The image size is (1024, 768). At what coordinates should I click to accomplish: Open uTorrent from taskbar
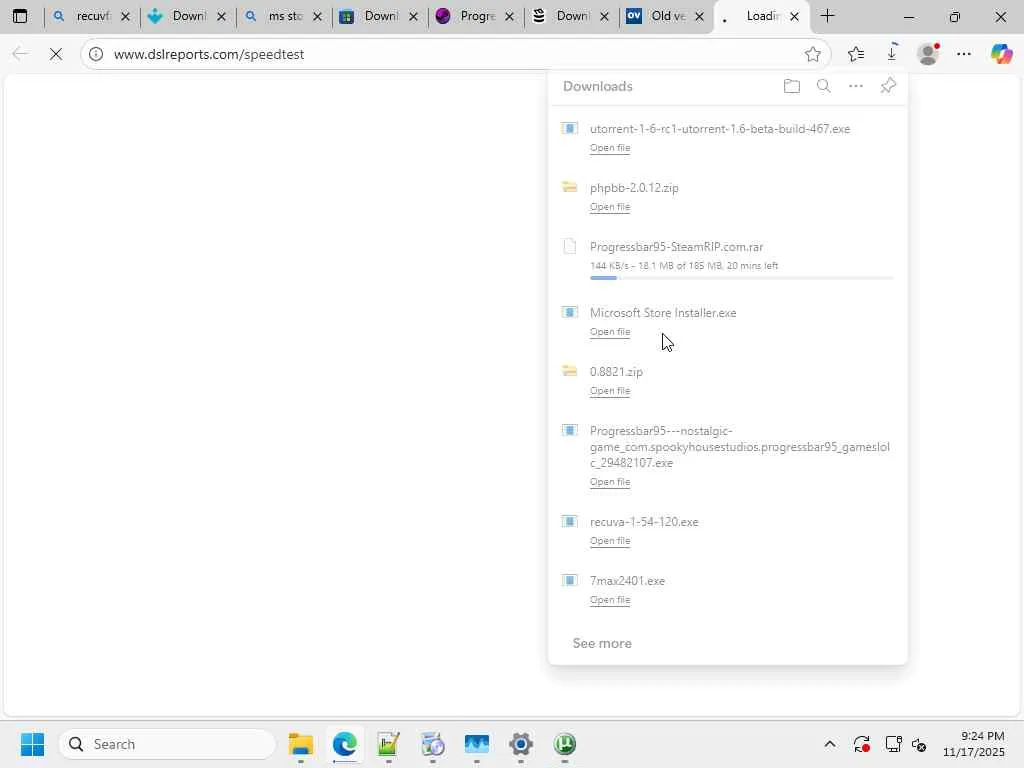(x=564, y=744)
